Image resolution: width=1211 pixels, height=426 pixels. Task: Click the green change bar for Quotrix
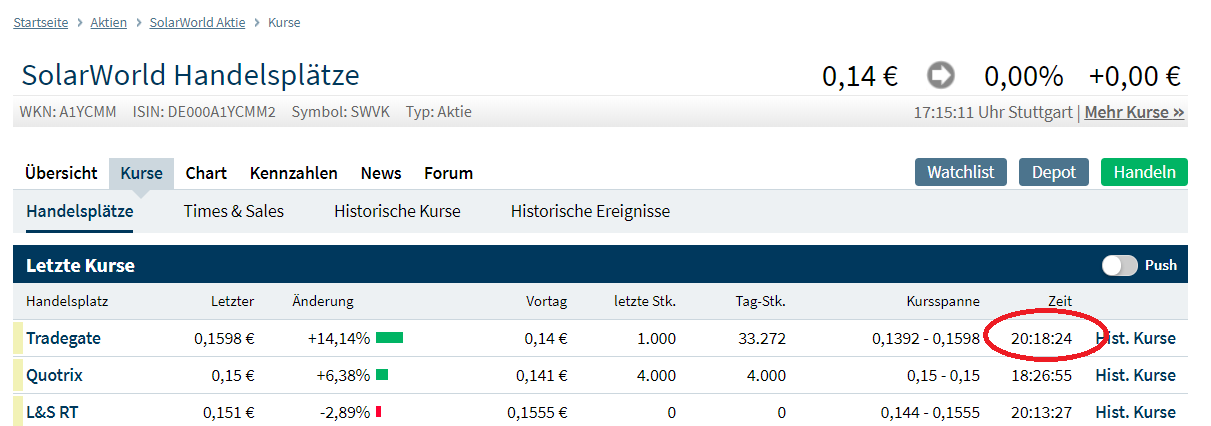(382, 375)
